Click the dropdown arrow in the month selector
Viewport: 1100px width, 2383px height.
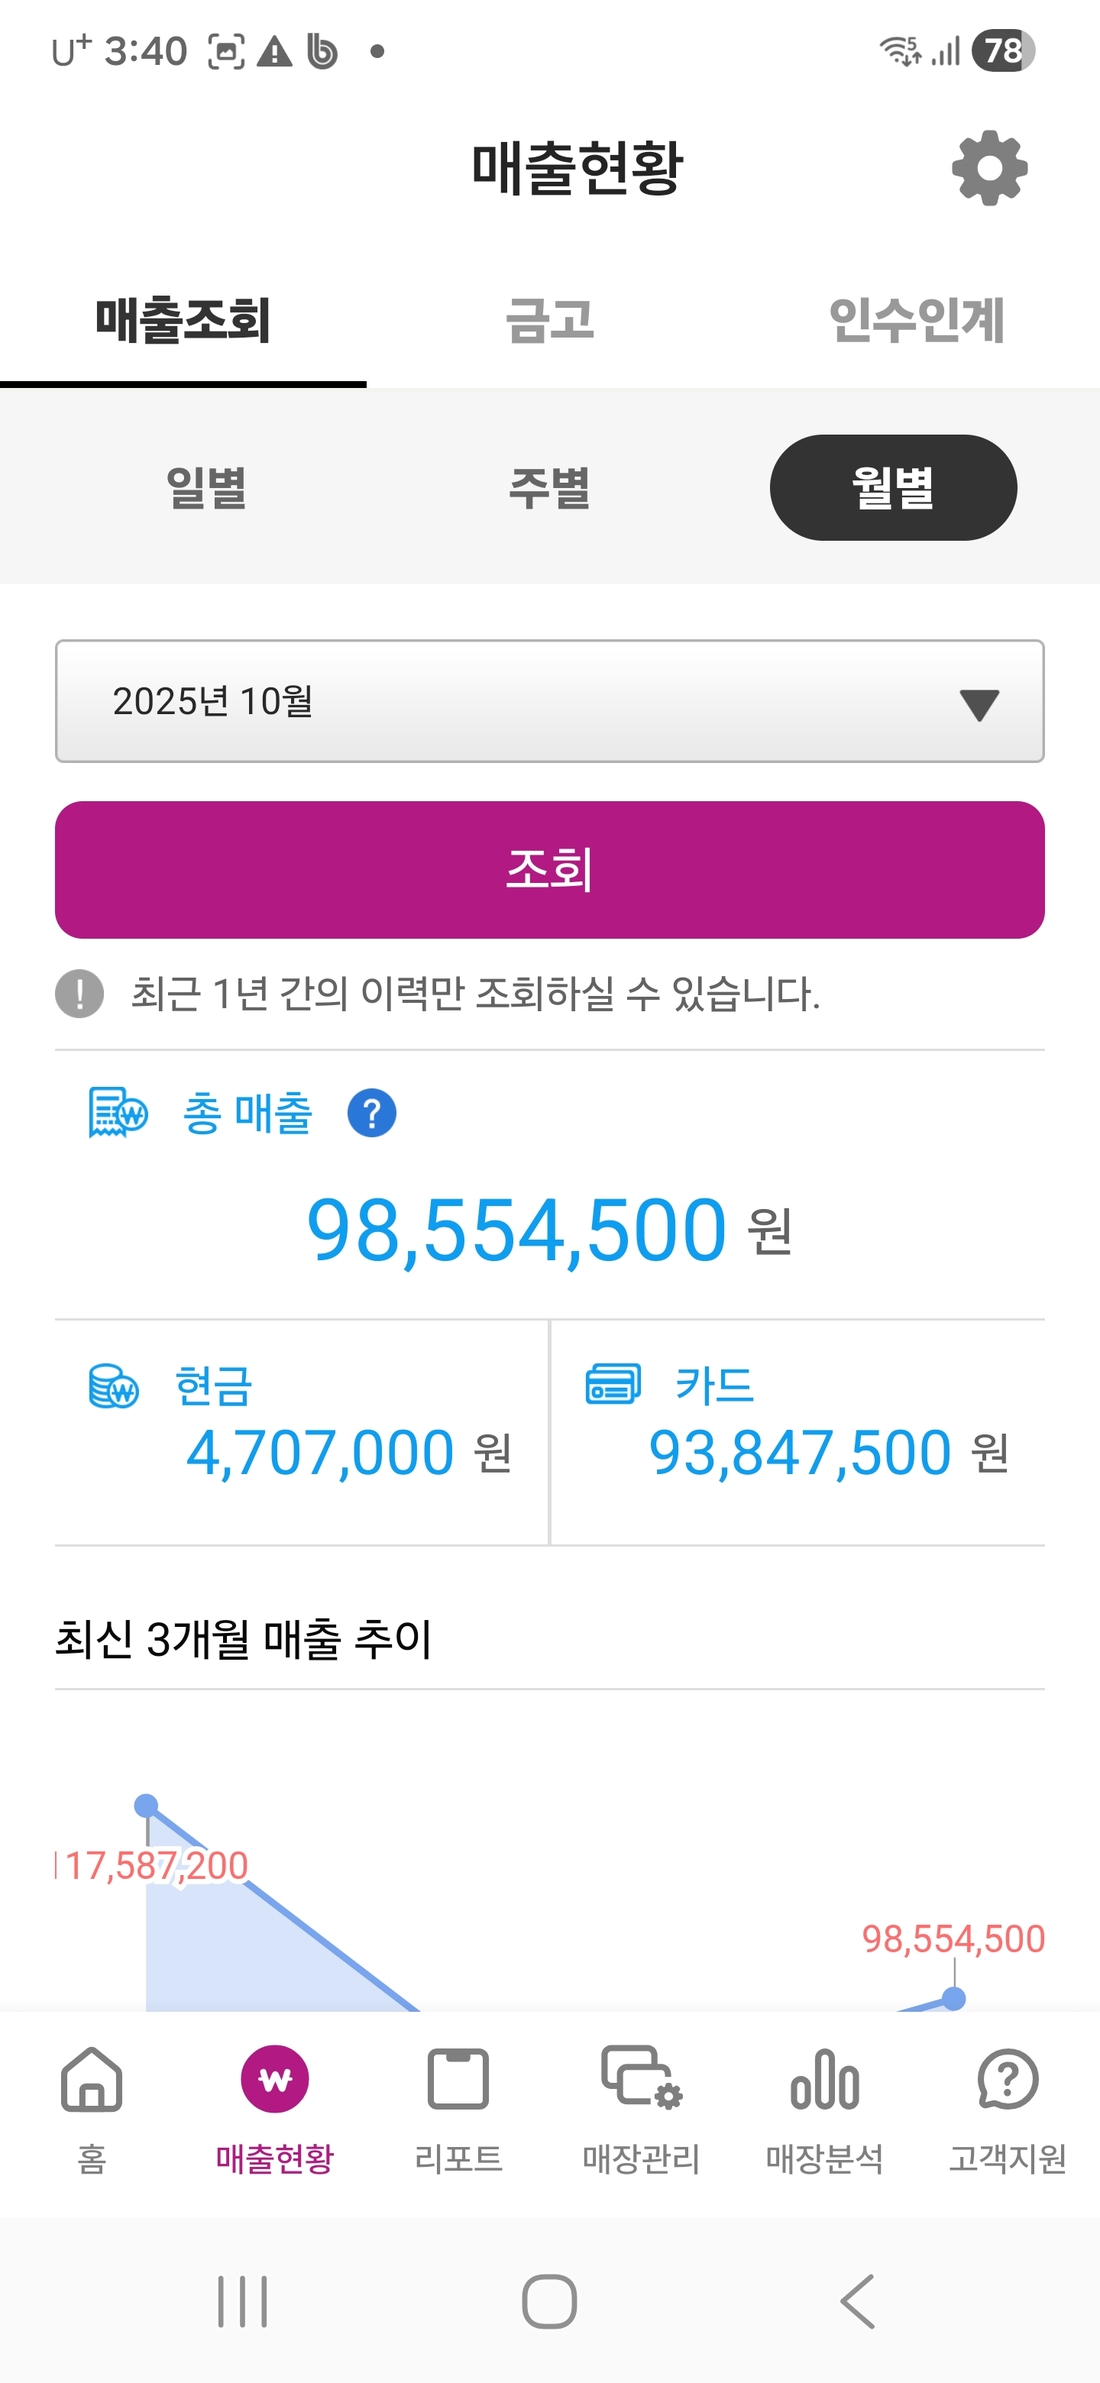tap(979, 704)
